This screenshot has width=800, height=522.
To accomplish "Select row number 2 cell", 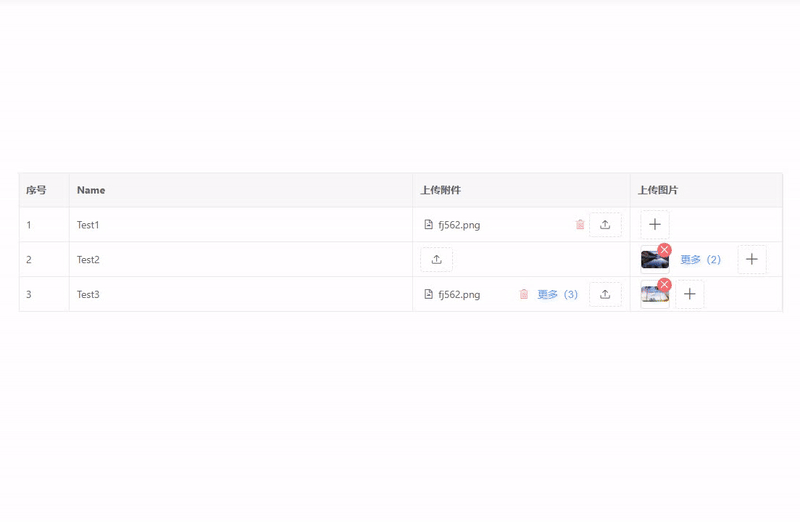I will [x=44, y=259].
